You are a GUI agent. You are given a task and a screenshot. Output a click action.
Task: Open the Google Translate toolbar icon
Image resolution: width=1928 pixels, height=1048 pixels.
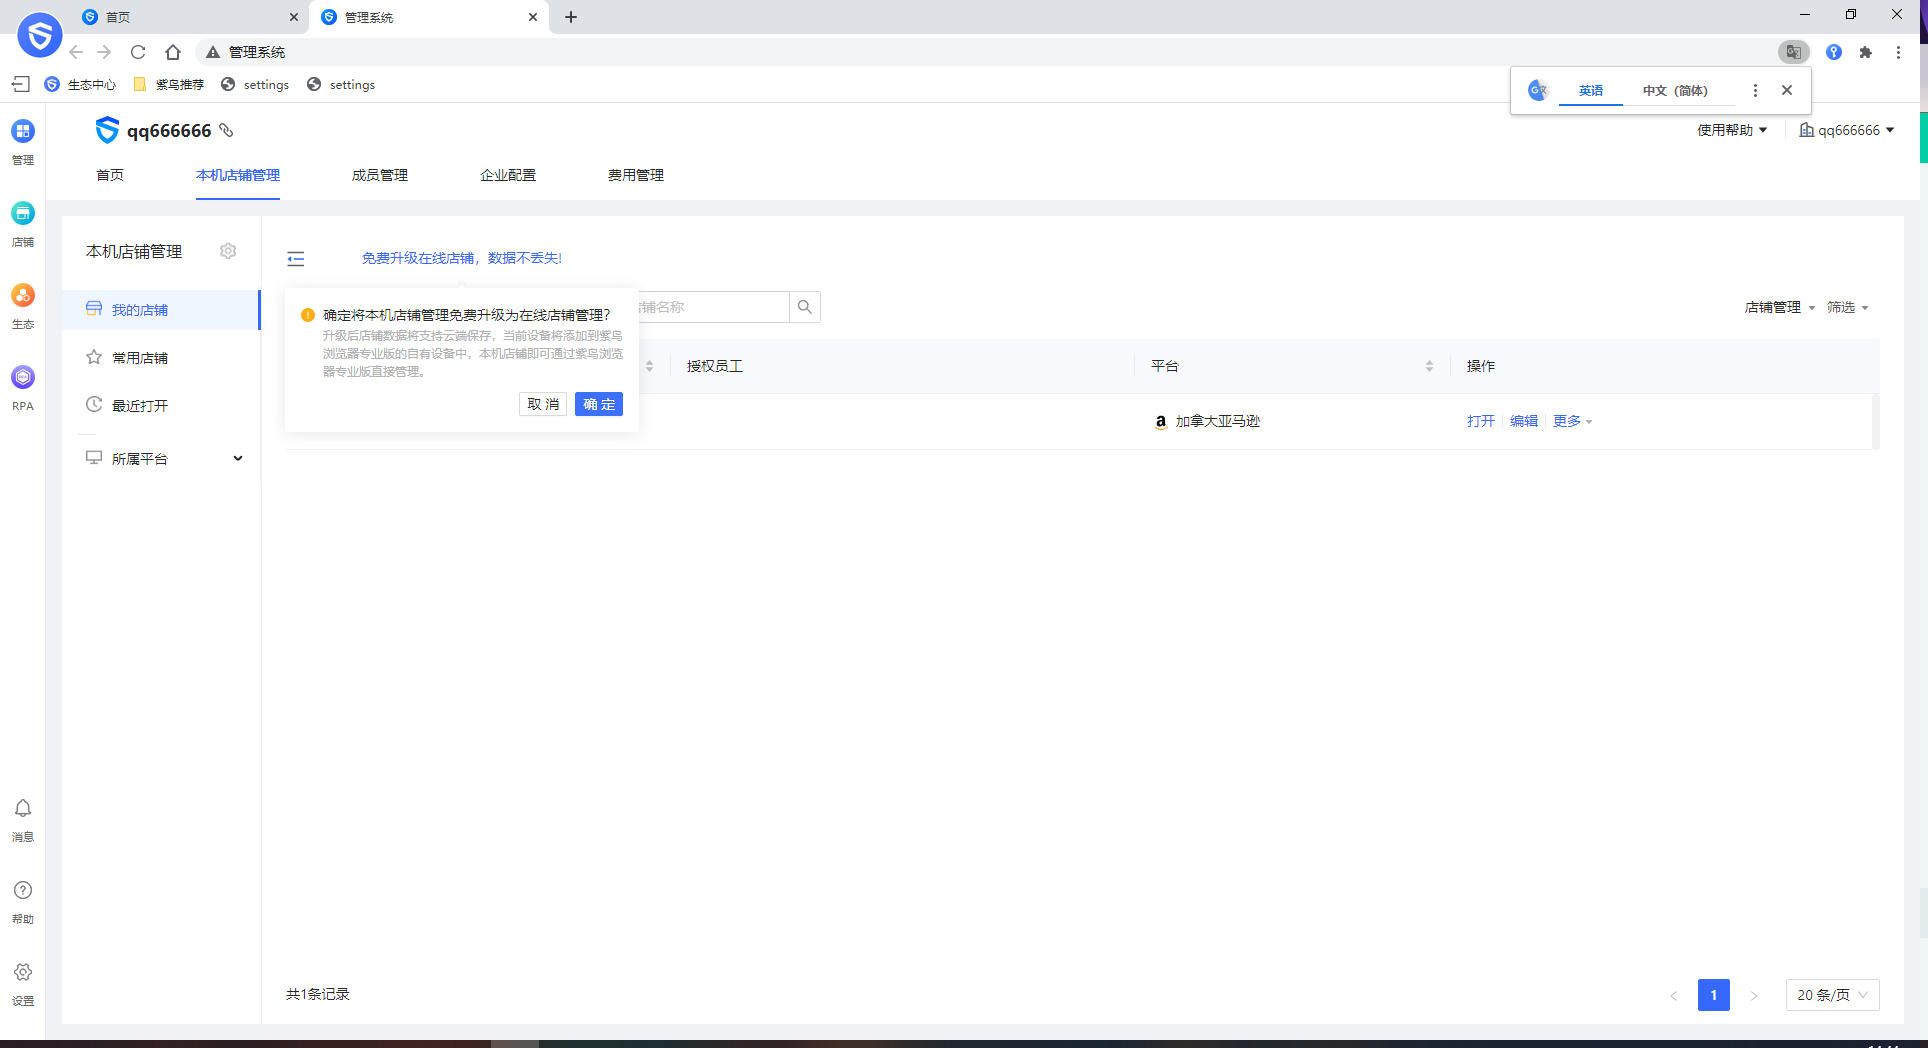click(1793, 52)
